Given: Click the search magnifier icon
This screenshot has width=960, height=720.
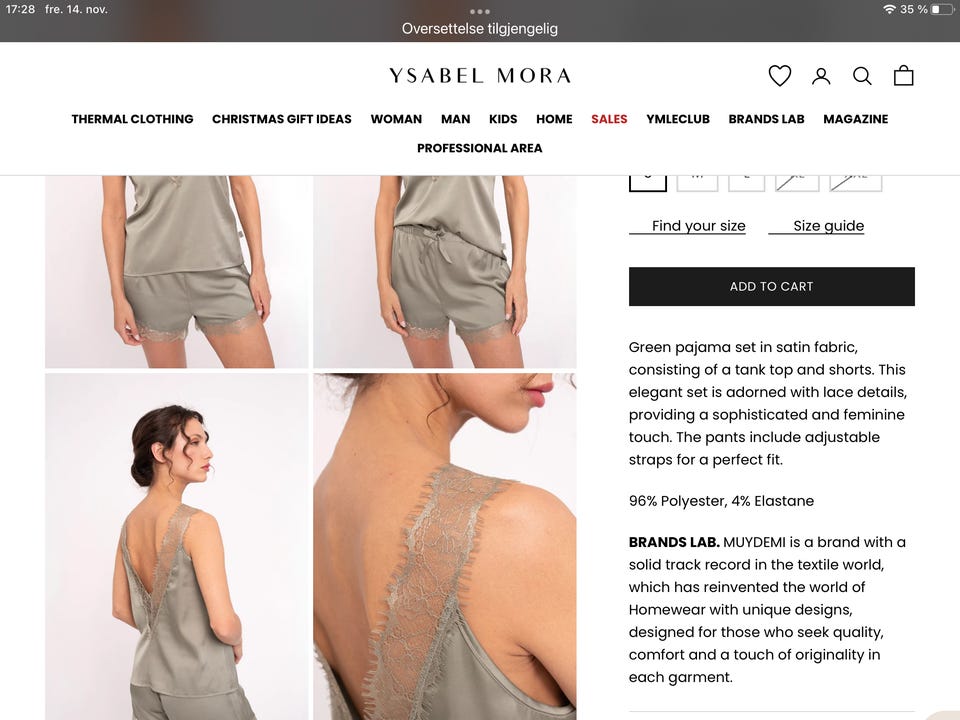Looking at the screenshot, I should [x=862, y=76].
